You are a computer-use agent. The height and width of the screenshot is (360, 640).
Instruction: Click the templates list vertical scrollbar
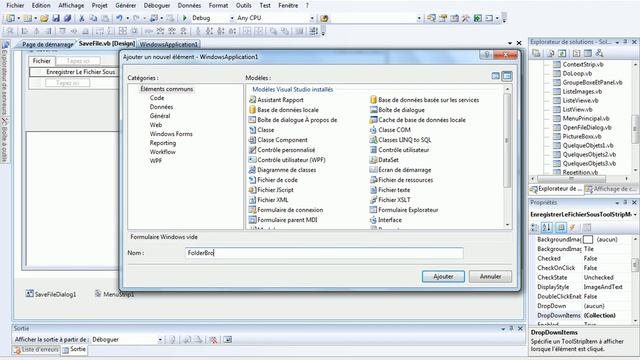(507, 157)
